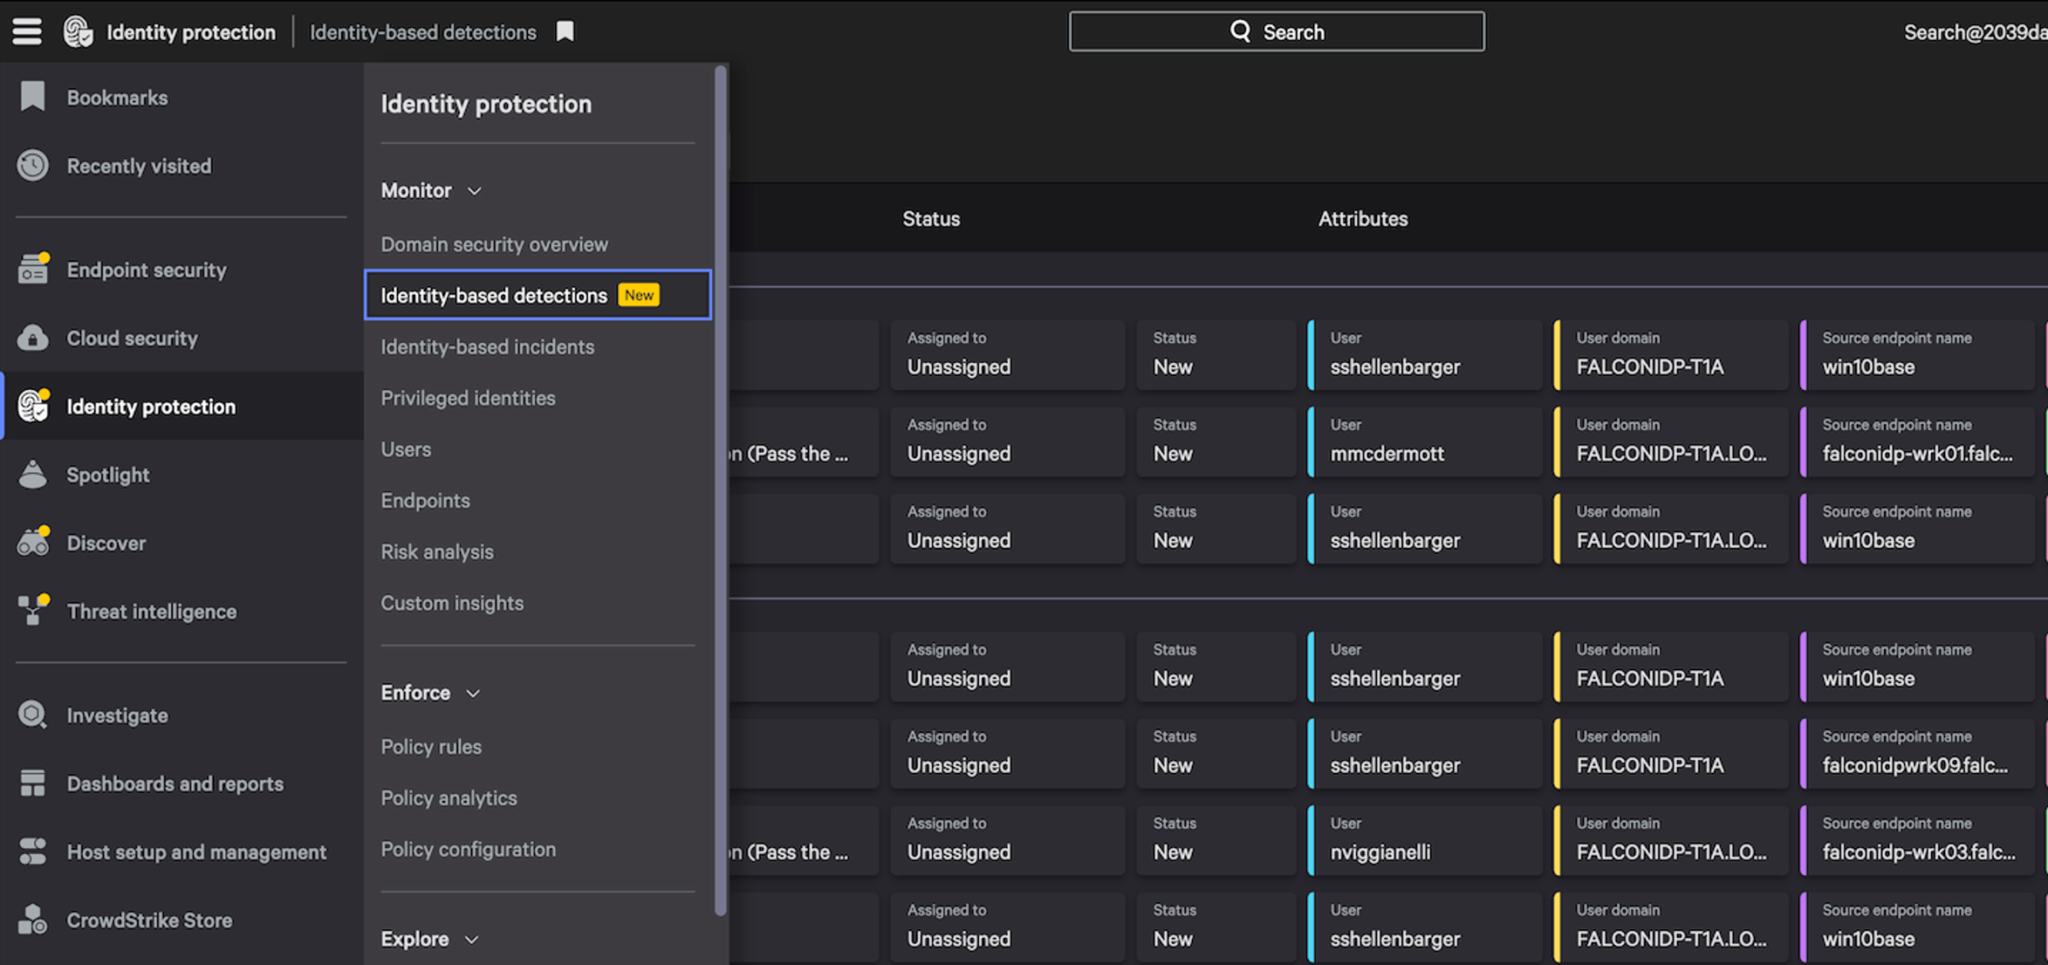Expand the Explore section chevron
2048x965 pixels.
pyautogui.click(x=470, y=938)
